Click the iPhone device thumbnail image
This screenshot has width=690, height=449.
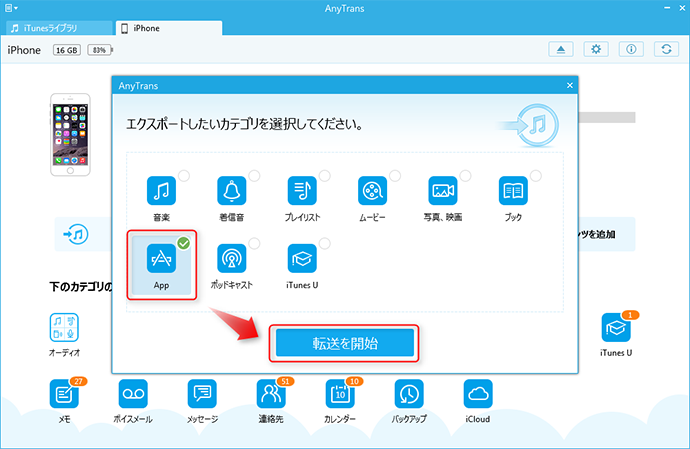click(x=70, y=135)
